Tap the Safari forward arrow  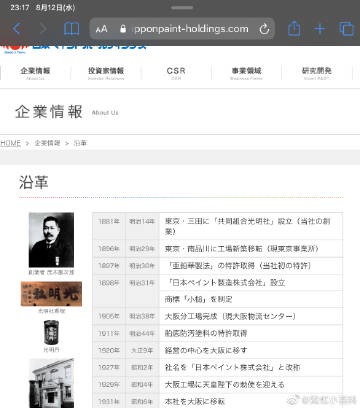[43, 29]
